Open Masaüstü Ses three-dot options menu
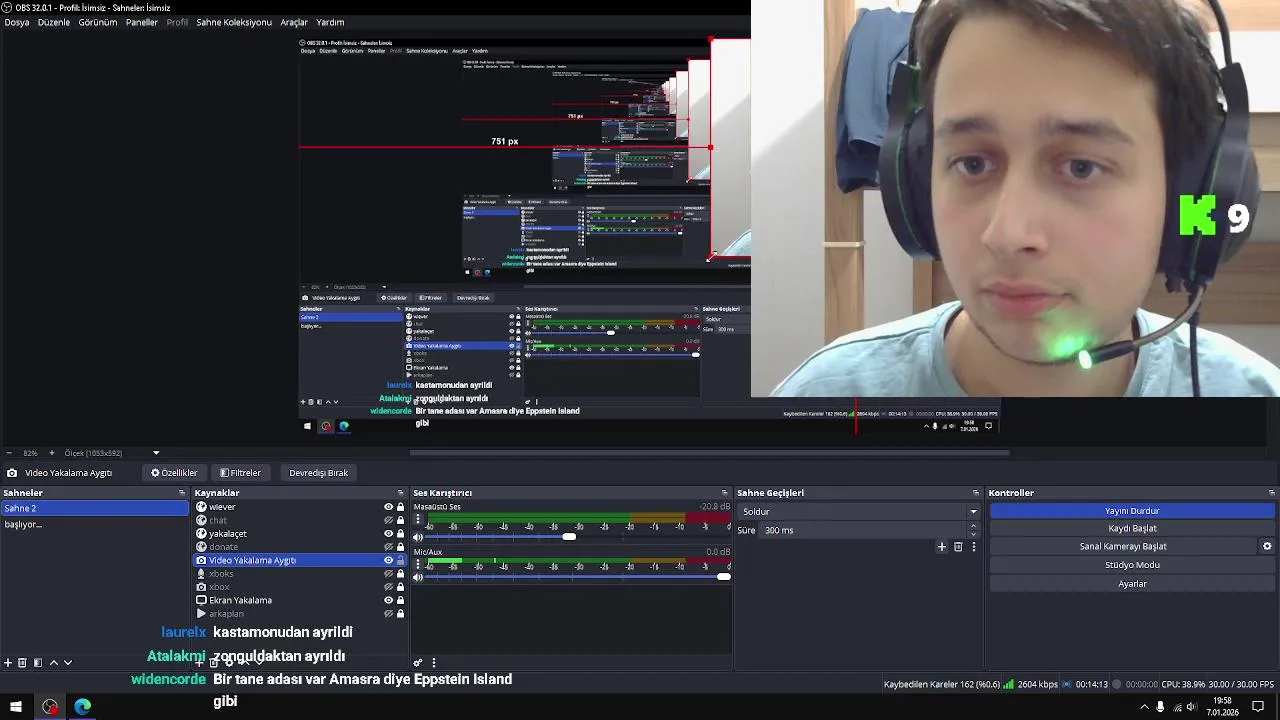 click(418, 521)
